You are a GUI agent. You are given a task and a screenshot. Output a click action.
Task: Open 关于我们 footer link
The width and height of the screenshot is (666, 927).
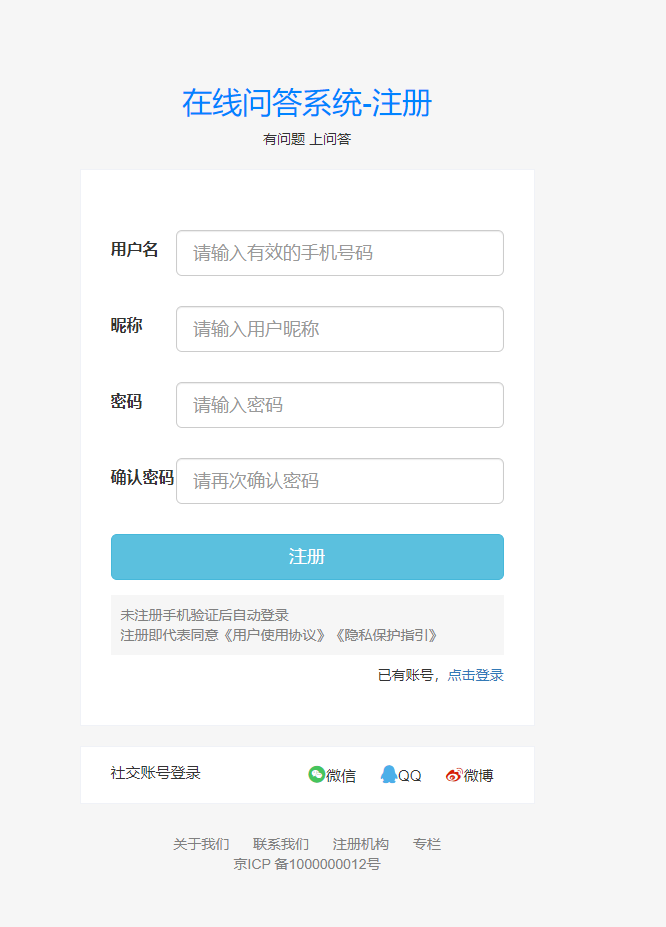(x=201, y=844)
